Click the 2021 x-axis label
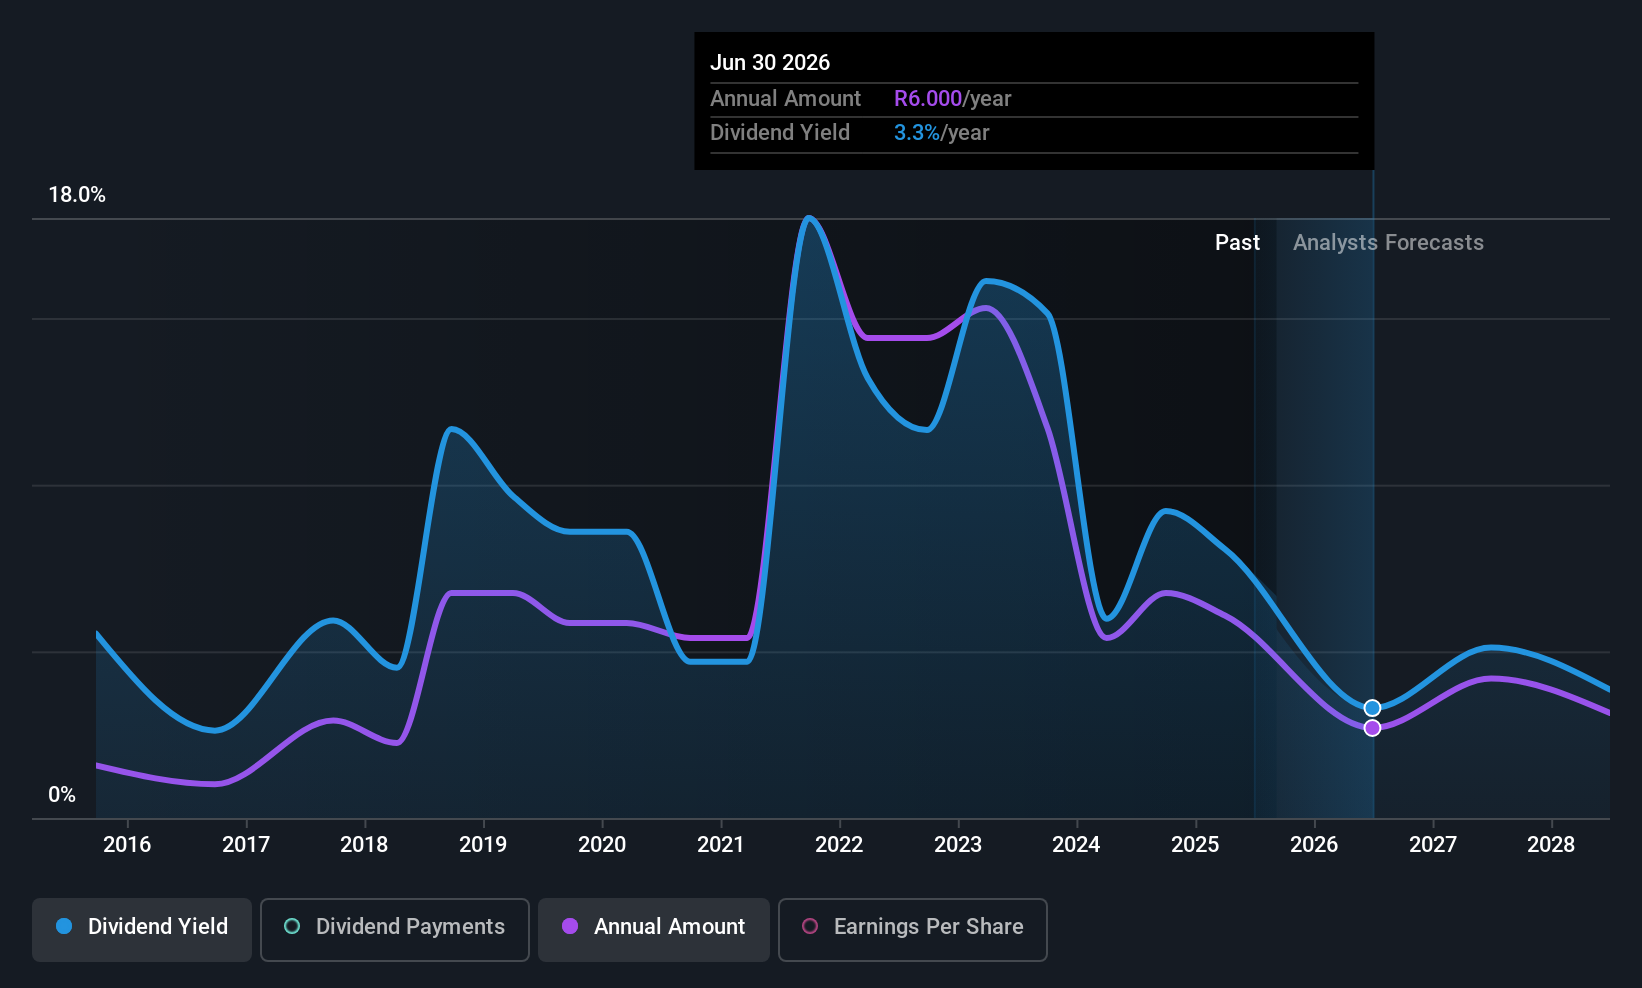Image resolution: width=1642 pixels, height=988 pixels. click(x=721, y=845)
